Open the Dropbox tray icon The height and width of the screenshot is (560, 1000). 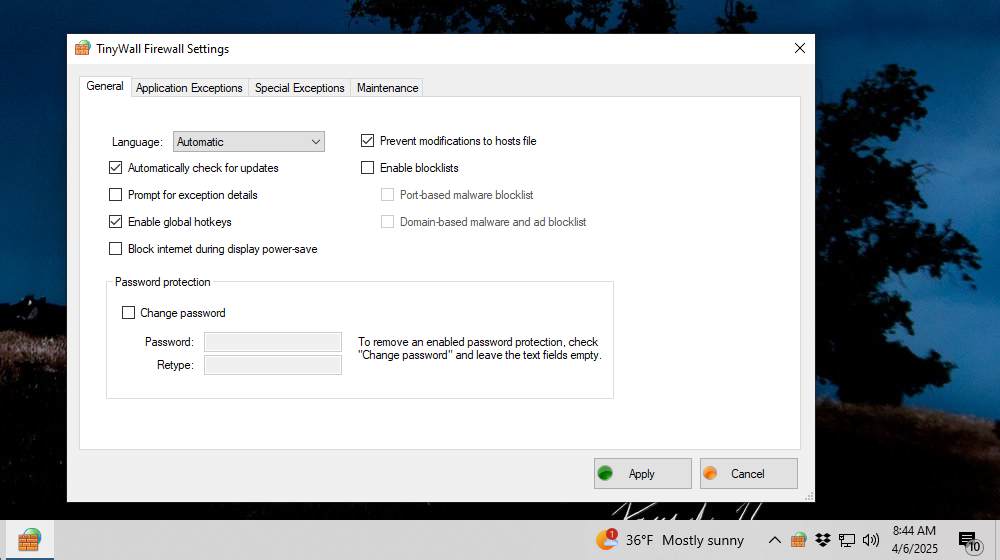(x=823, y=540)
